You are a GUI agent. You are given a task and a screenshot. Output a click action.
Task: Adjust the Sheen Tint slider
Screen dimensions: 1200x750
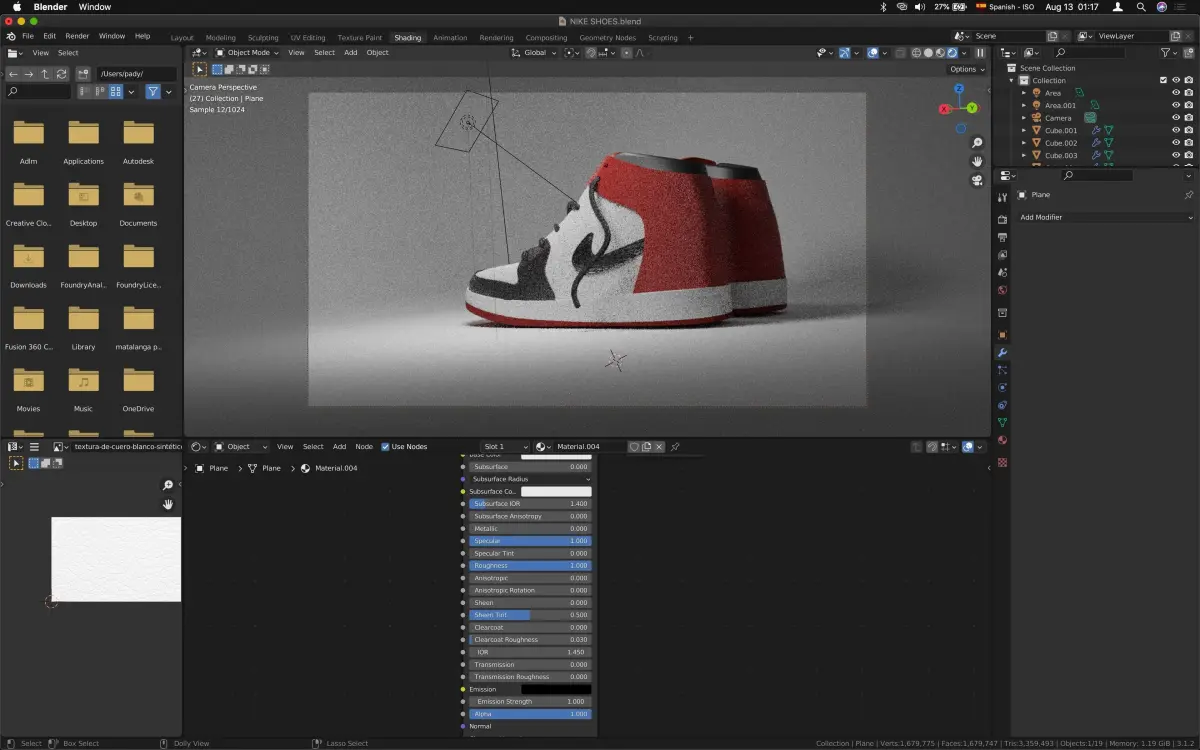pyautogui.click(x=530, y=615)
